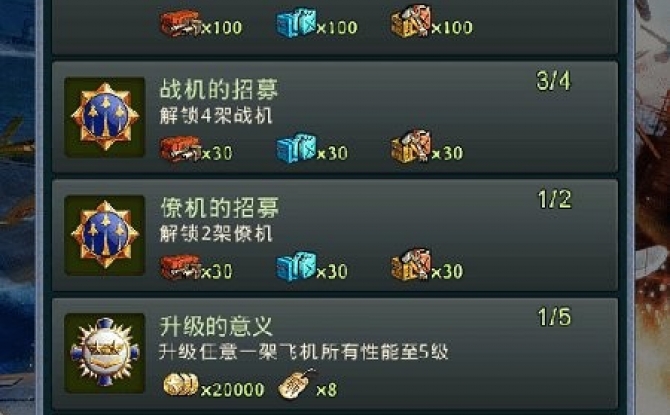Click the gold crate x100 reward at top
Screen dimensions: 670x415
411,21
